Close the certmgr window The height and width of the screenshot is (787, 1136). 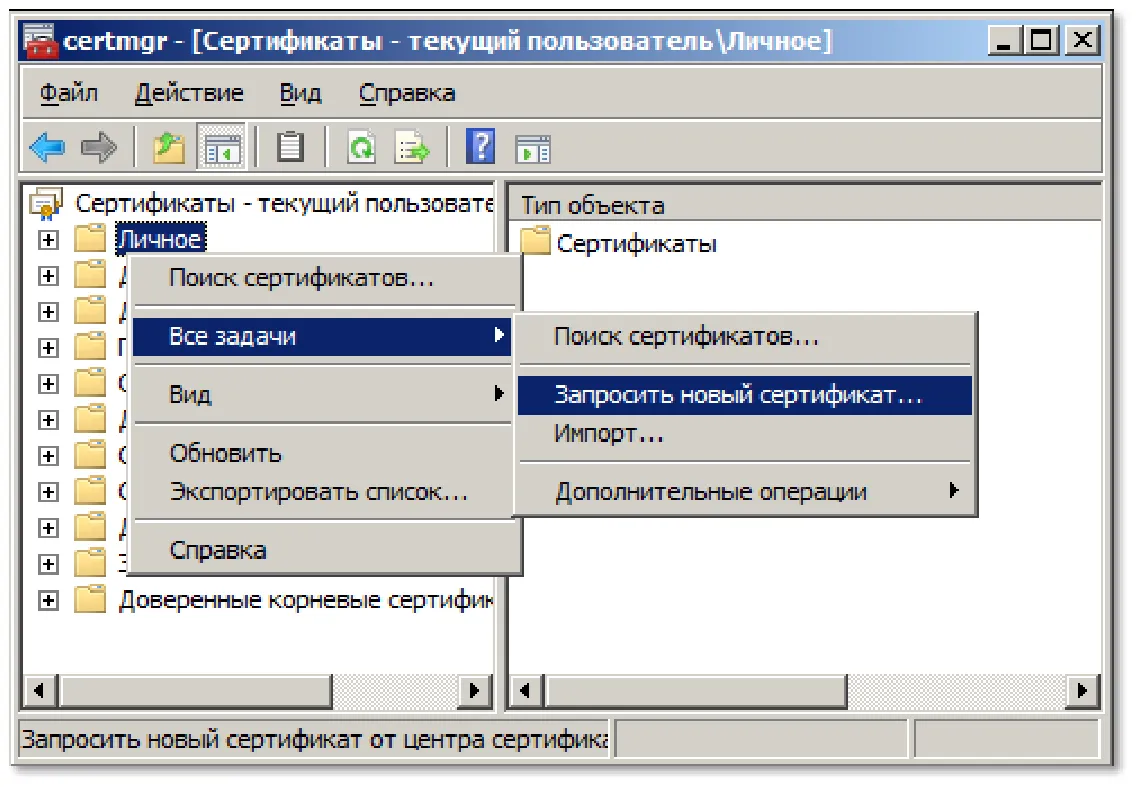[1082, 40]
